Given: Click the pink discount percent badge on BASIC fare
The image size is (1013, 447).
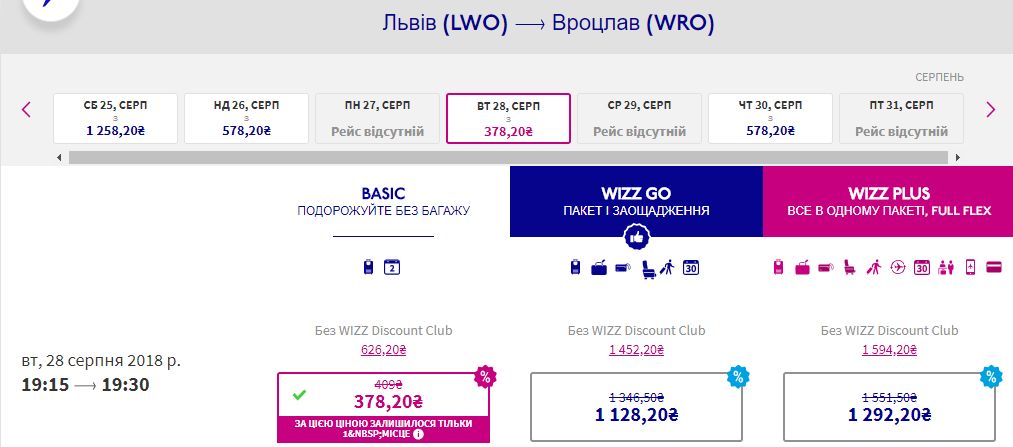Looking at the screenshot, I should tap(486, 377).
